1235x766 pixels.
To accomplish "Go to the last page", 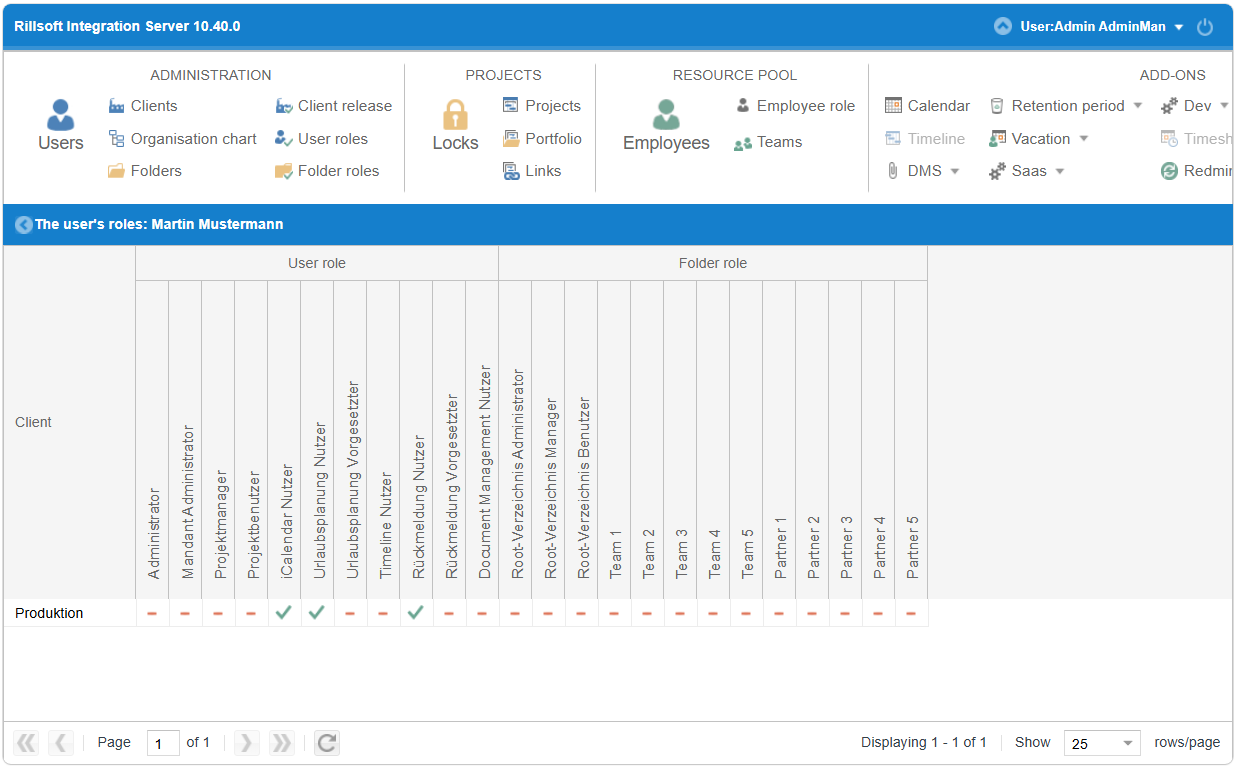I will [x=282, y=742].
